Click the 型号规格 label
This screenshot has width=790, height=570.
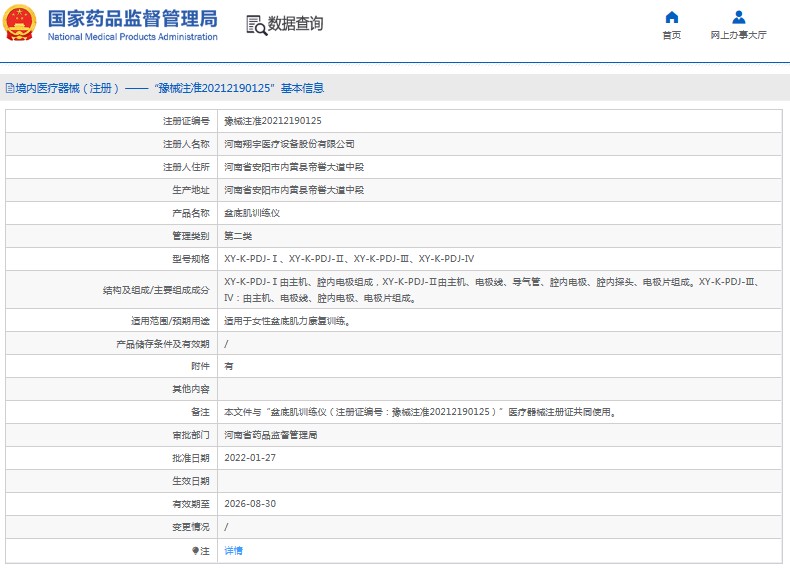[x=190, y=259]
